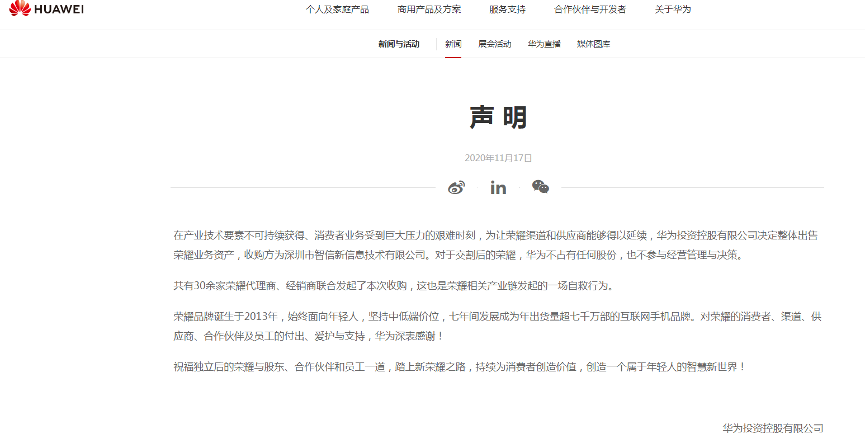Click paragraph starting 荣耀品牌诞生于2013年
The width and height of the screenshot is (866, 443).
coord(497,326)
